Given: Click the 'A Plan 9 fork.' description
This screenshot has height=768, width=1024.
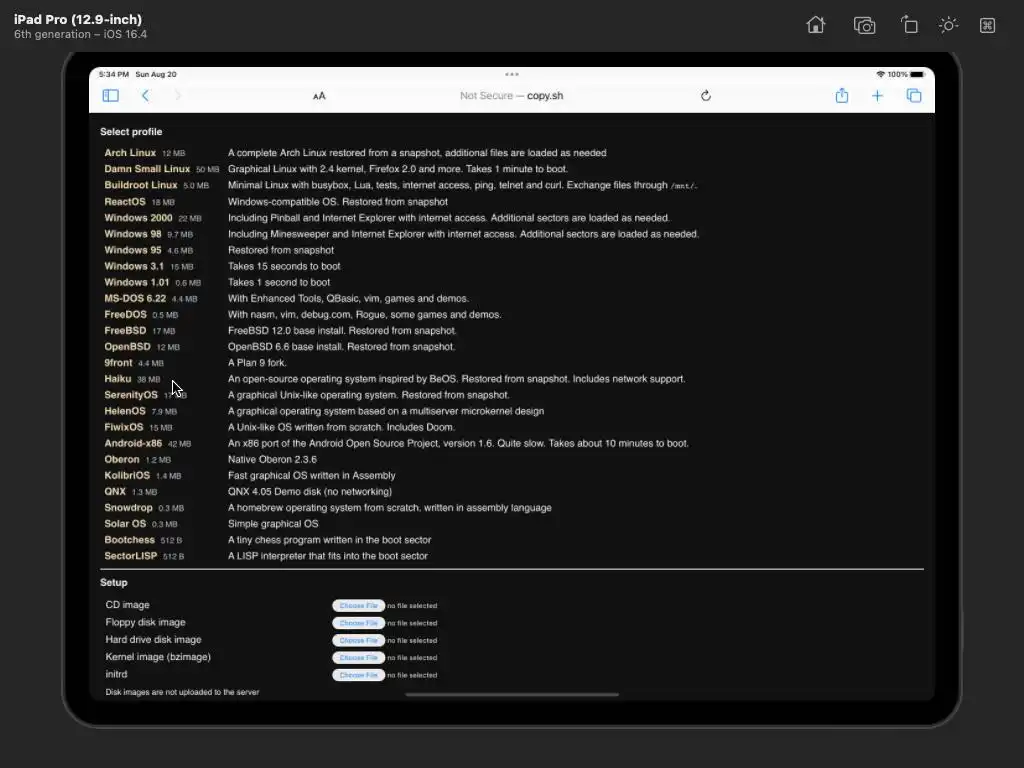Looking at the screenshot, I should tap(257, 362).
